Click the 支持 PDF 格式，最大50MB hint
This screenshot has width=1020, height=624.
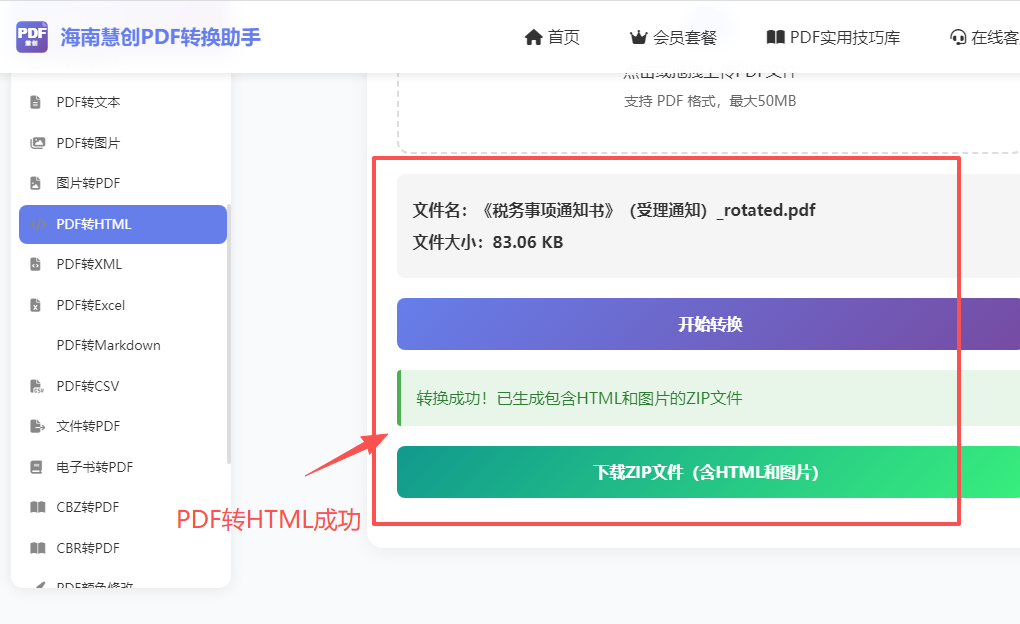[710, 101]
